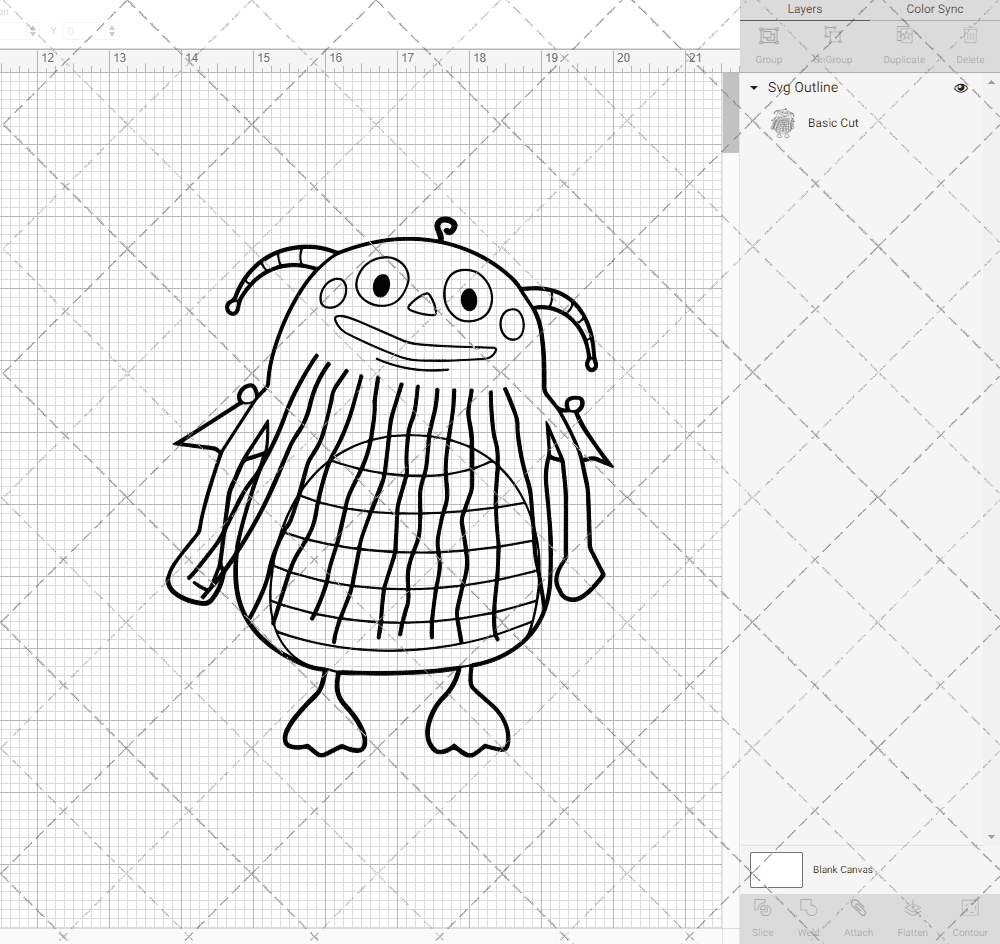The image size is (1000, 944).
Task: Click the layers panel scroll up arrow
Action: [x=990, y=83]
